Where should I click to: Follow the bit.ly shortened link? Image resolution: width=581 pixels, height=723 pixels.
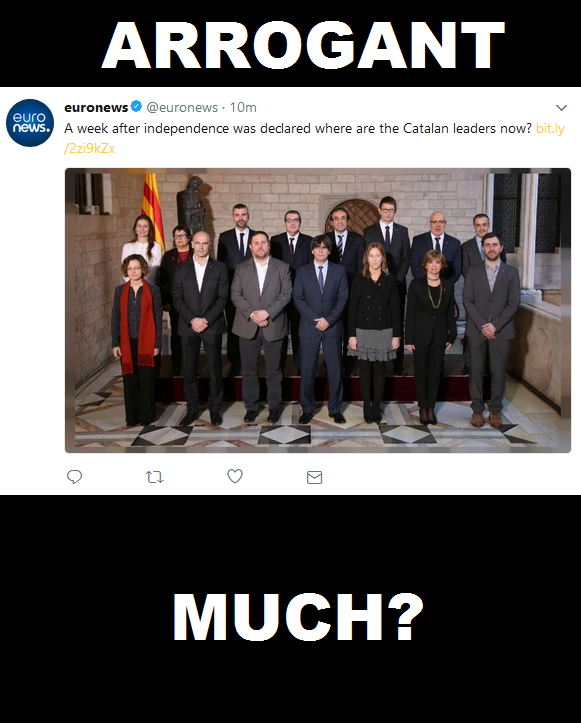550,128
